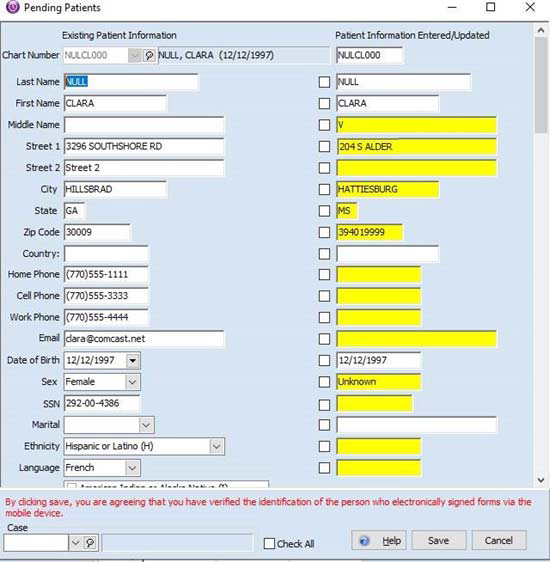Screen dimensions: 550x562
Task: Click the updated Sex Unknown field
Action: 379,382
